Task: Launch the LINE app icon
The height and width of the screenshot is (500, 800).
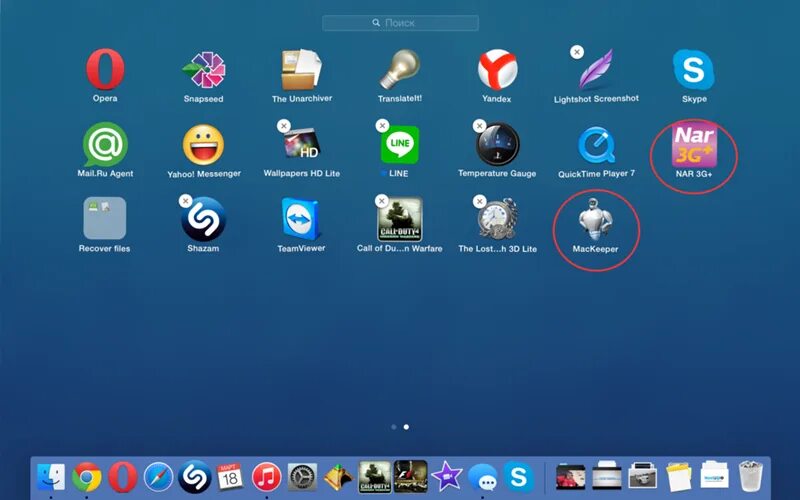Action: (400, 145)
